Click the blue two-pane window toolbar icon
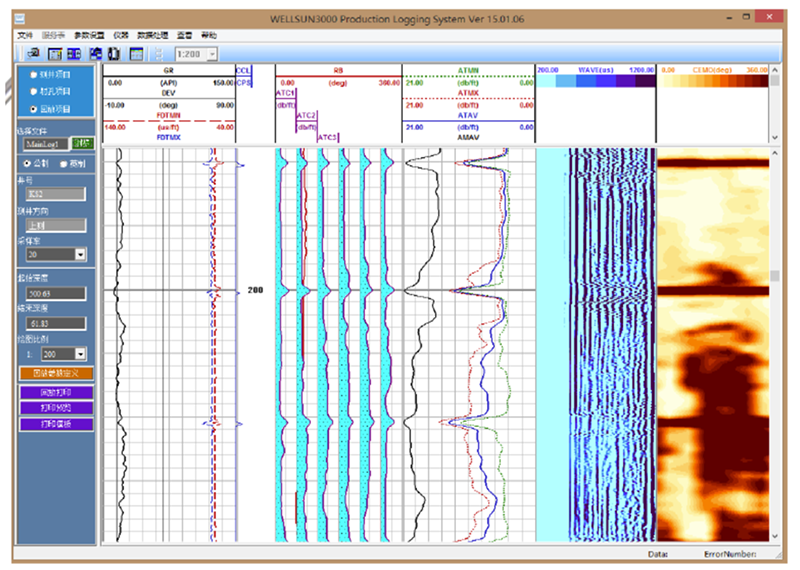 (74, 54)
